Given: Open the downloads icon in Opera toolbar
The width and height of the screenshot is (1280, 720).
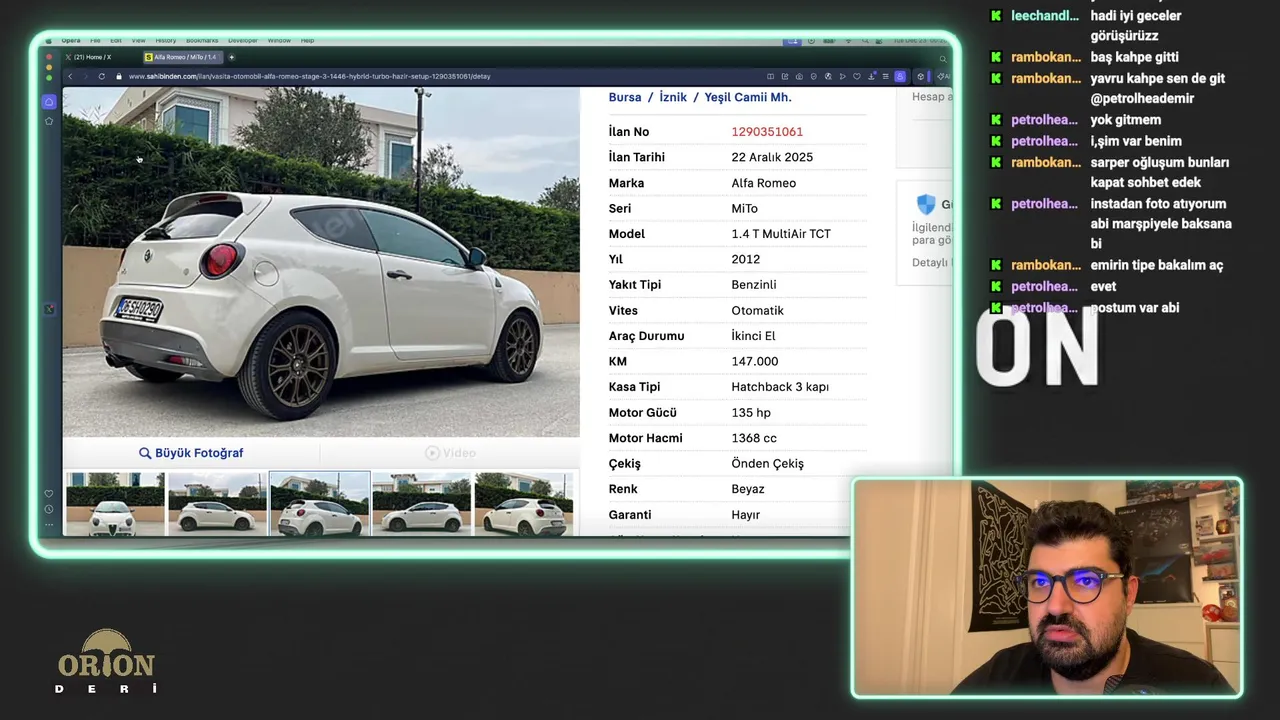Looking at the screenshot, I should 872,76.
